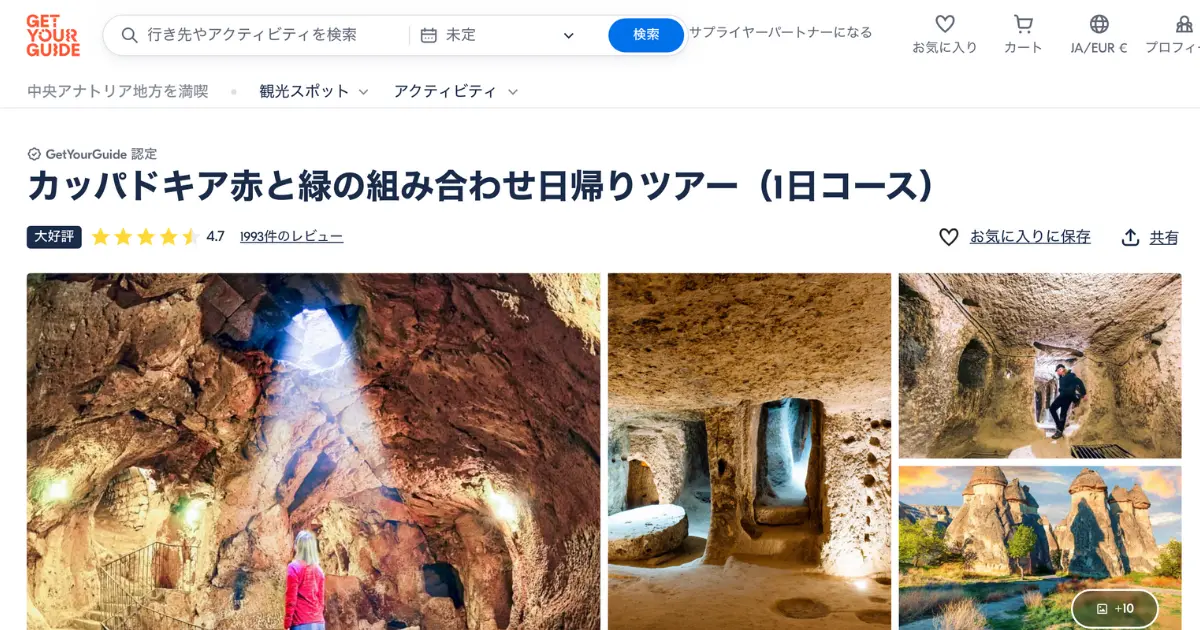This screenshot has height=630, width=1200.
Task: Open the プロフィール profile icon
Action: [x=1184, y=24]
